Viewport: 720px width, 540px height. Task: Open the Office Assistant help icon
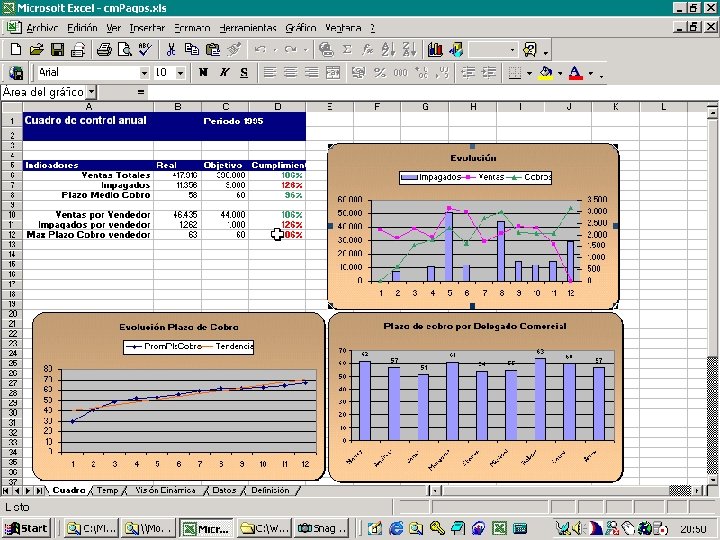(x=530, y=49)
